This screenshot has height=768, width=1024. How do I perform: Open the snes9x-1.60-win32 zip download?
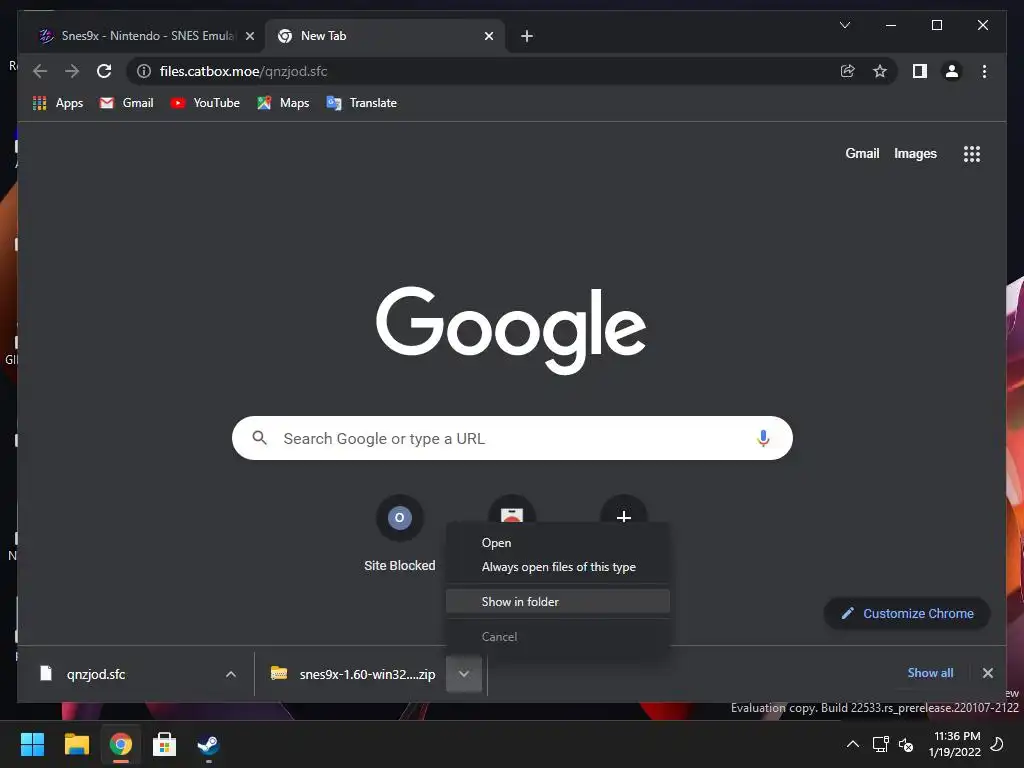coord(353,674)
